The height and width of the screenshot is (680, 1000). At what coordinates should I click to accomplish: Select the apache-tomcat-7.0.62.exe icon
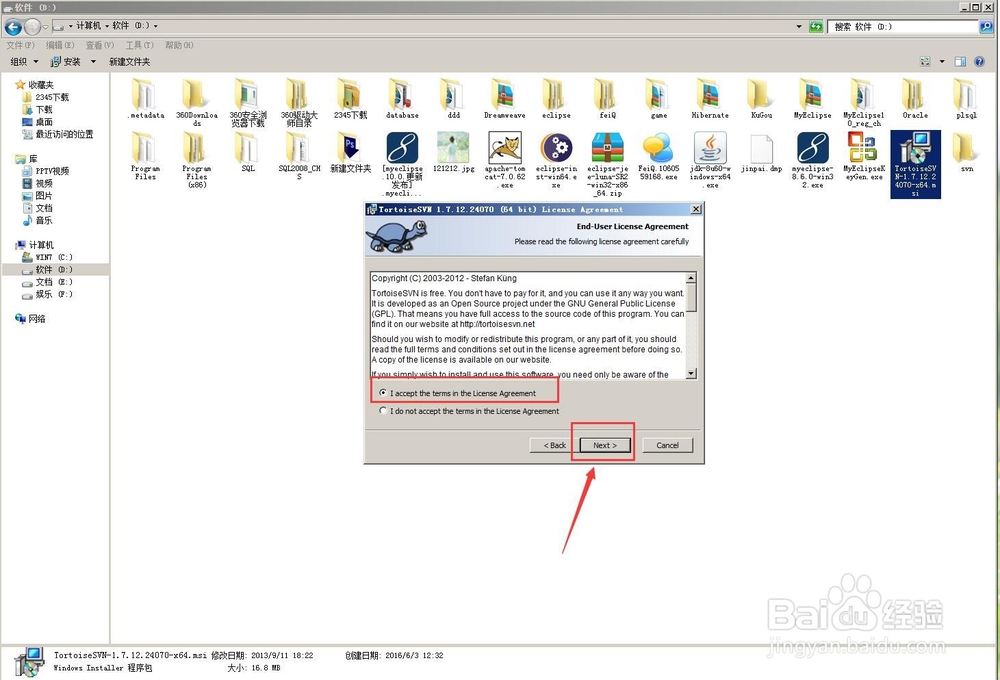504,147
